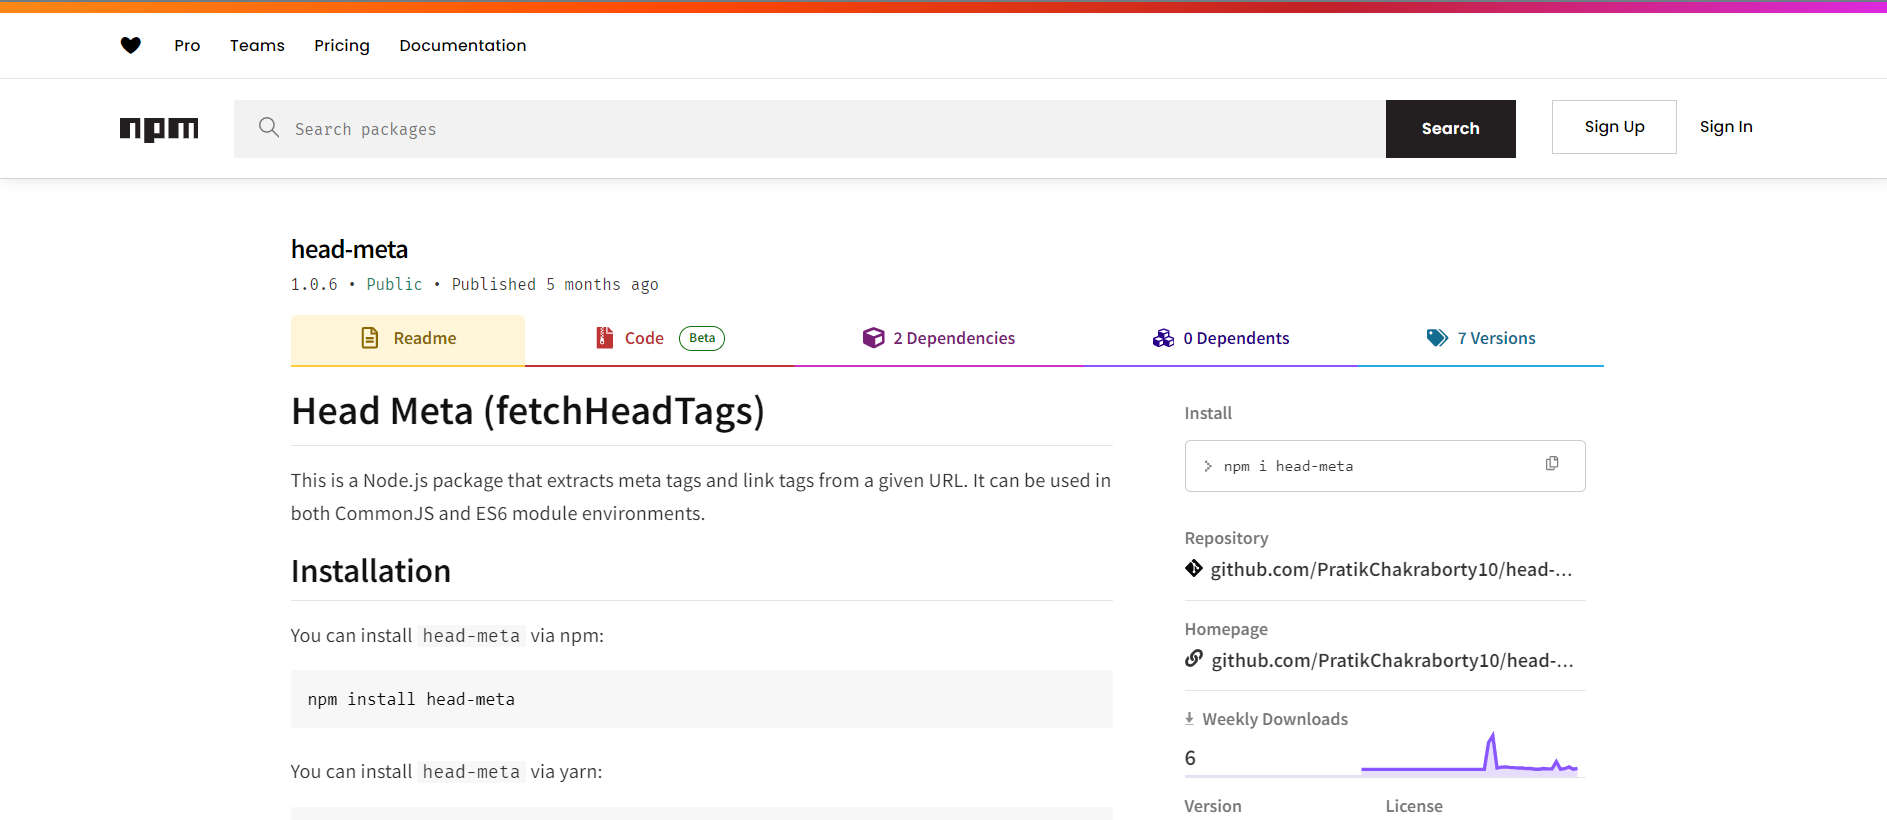This screenshot has width=1887, height=820.
Task: Open the GitHub homepage link
Action: (x=1392, y=660)
